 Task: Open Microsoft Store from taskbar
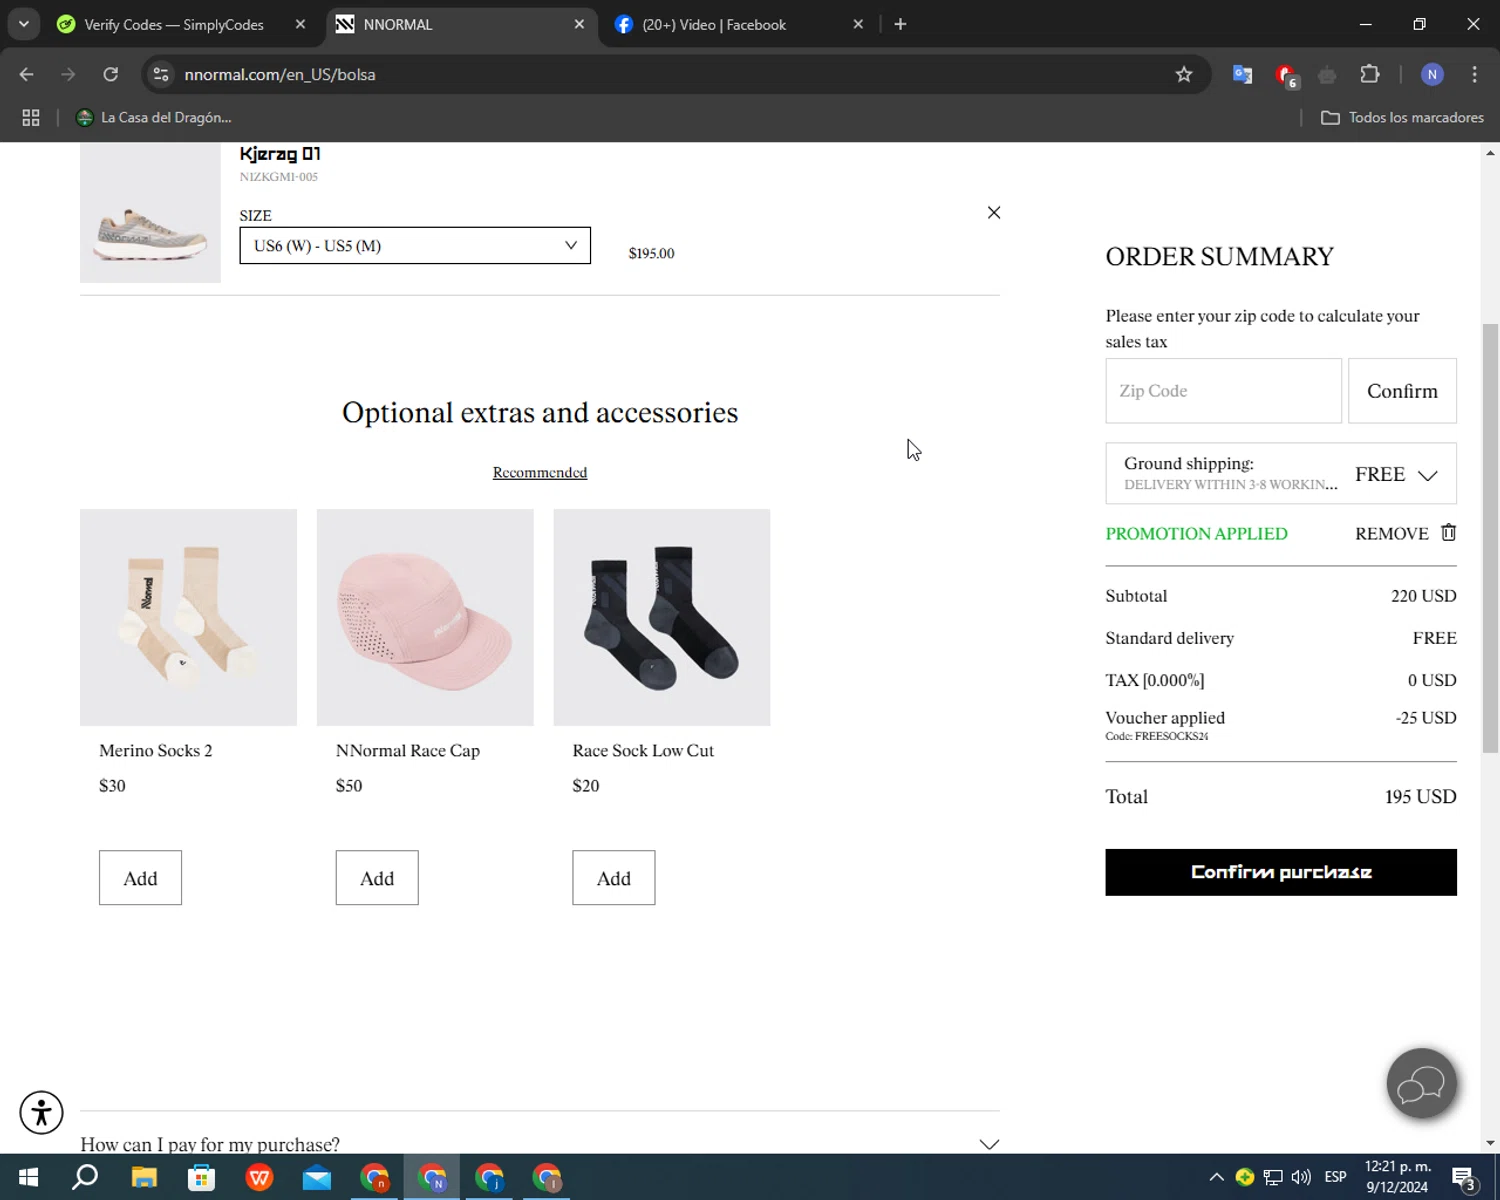tap(202, 1177)
